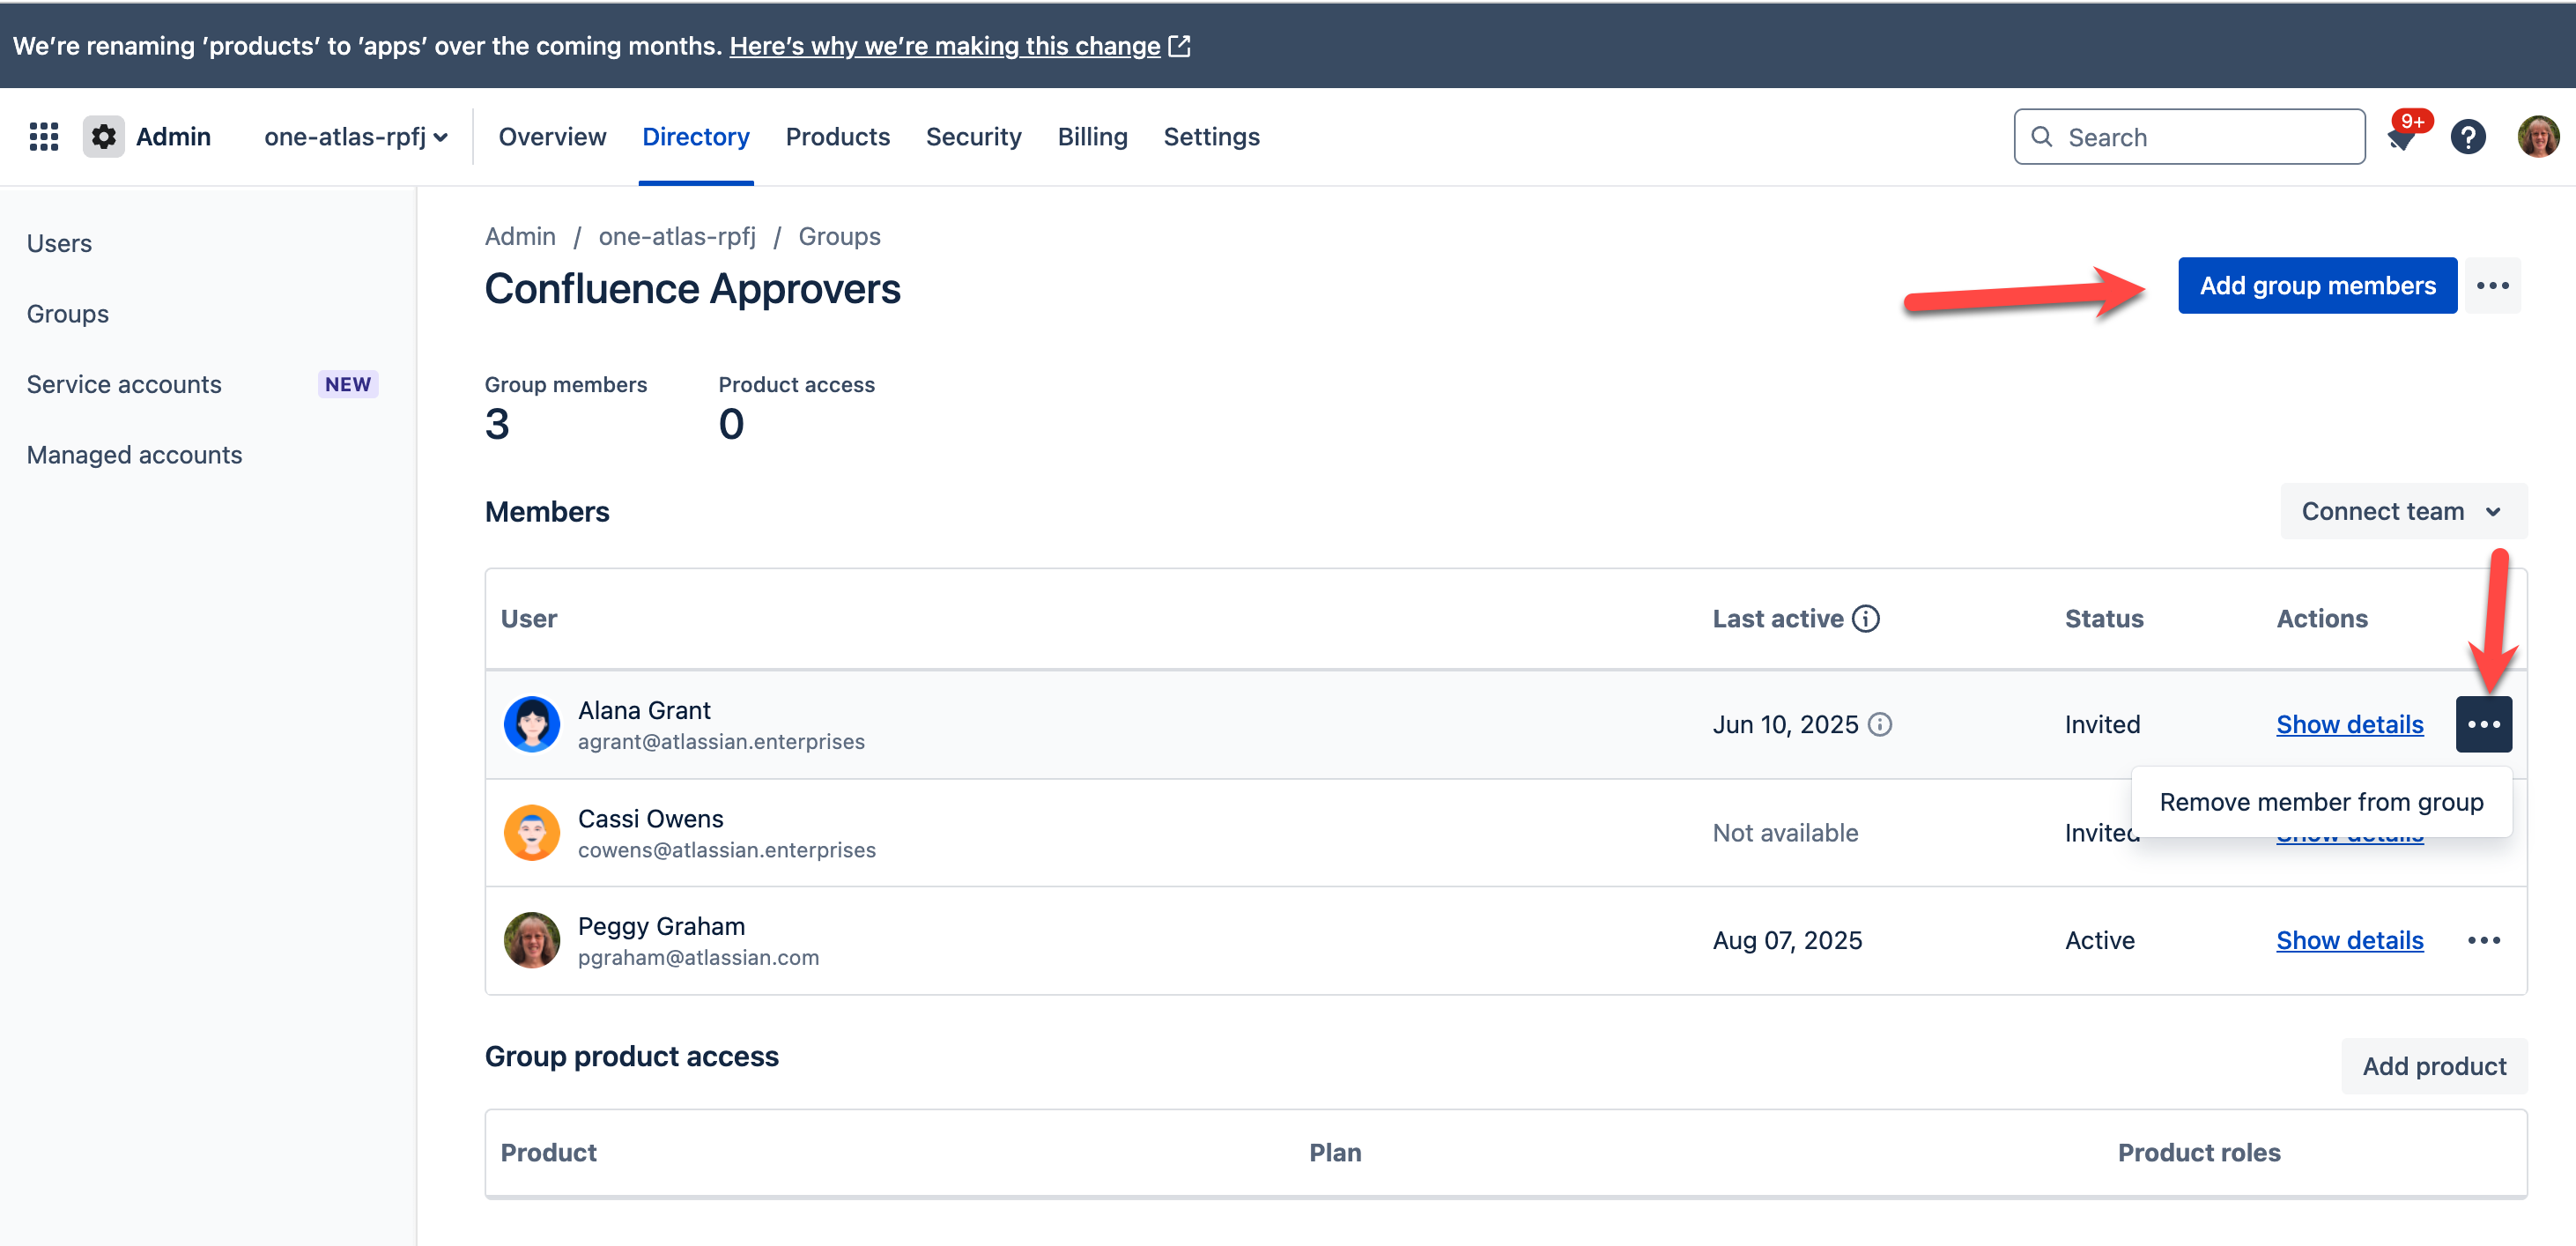Image resolution: width=2576 pixels, height=1246 pixels.
Task: Choose Remove member from group
Action: (2321, 802)
